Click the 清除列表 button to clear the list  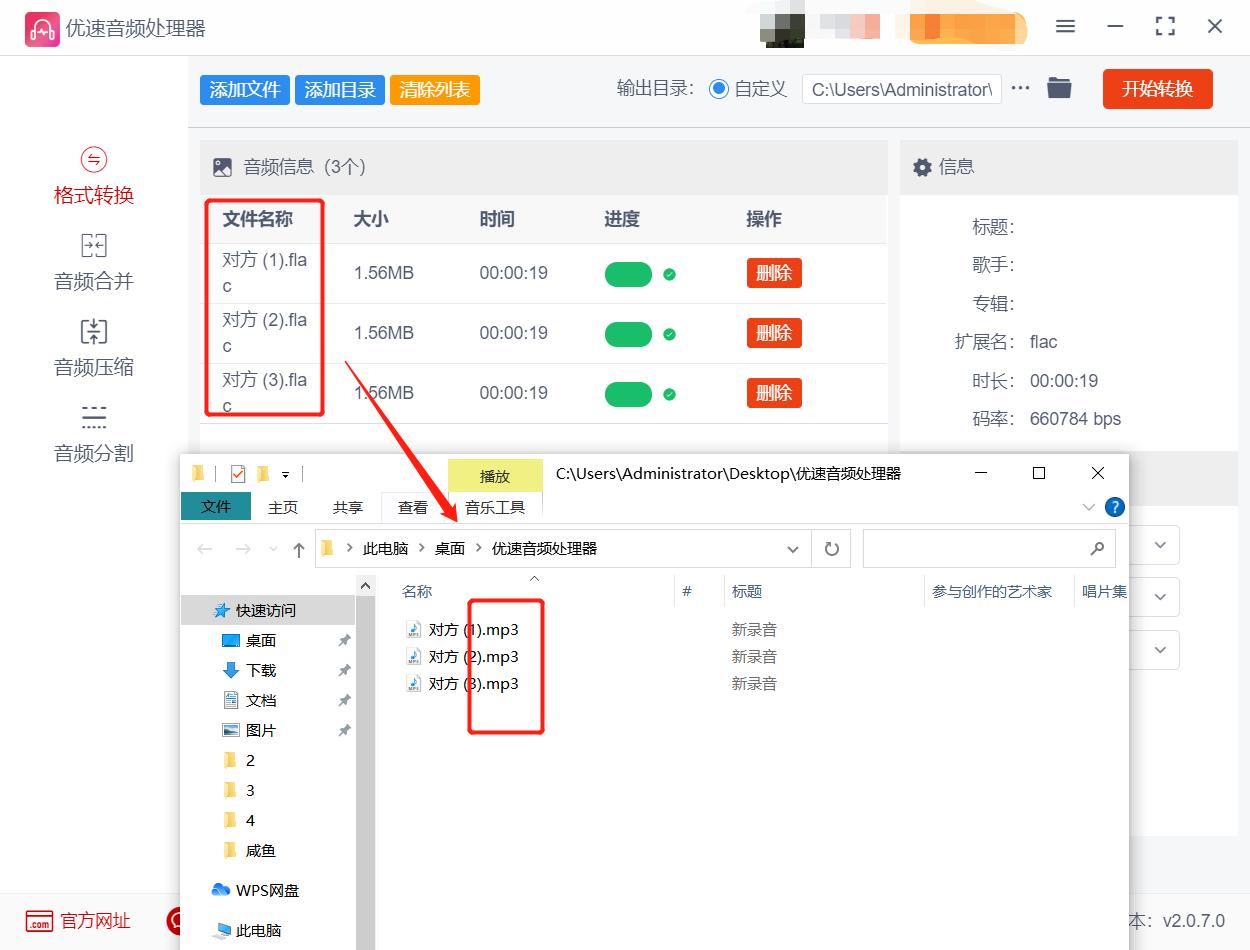click(434, 88)
